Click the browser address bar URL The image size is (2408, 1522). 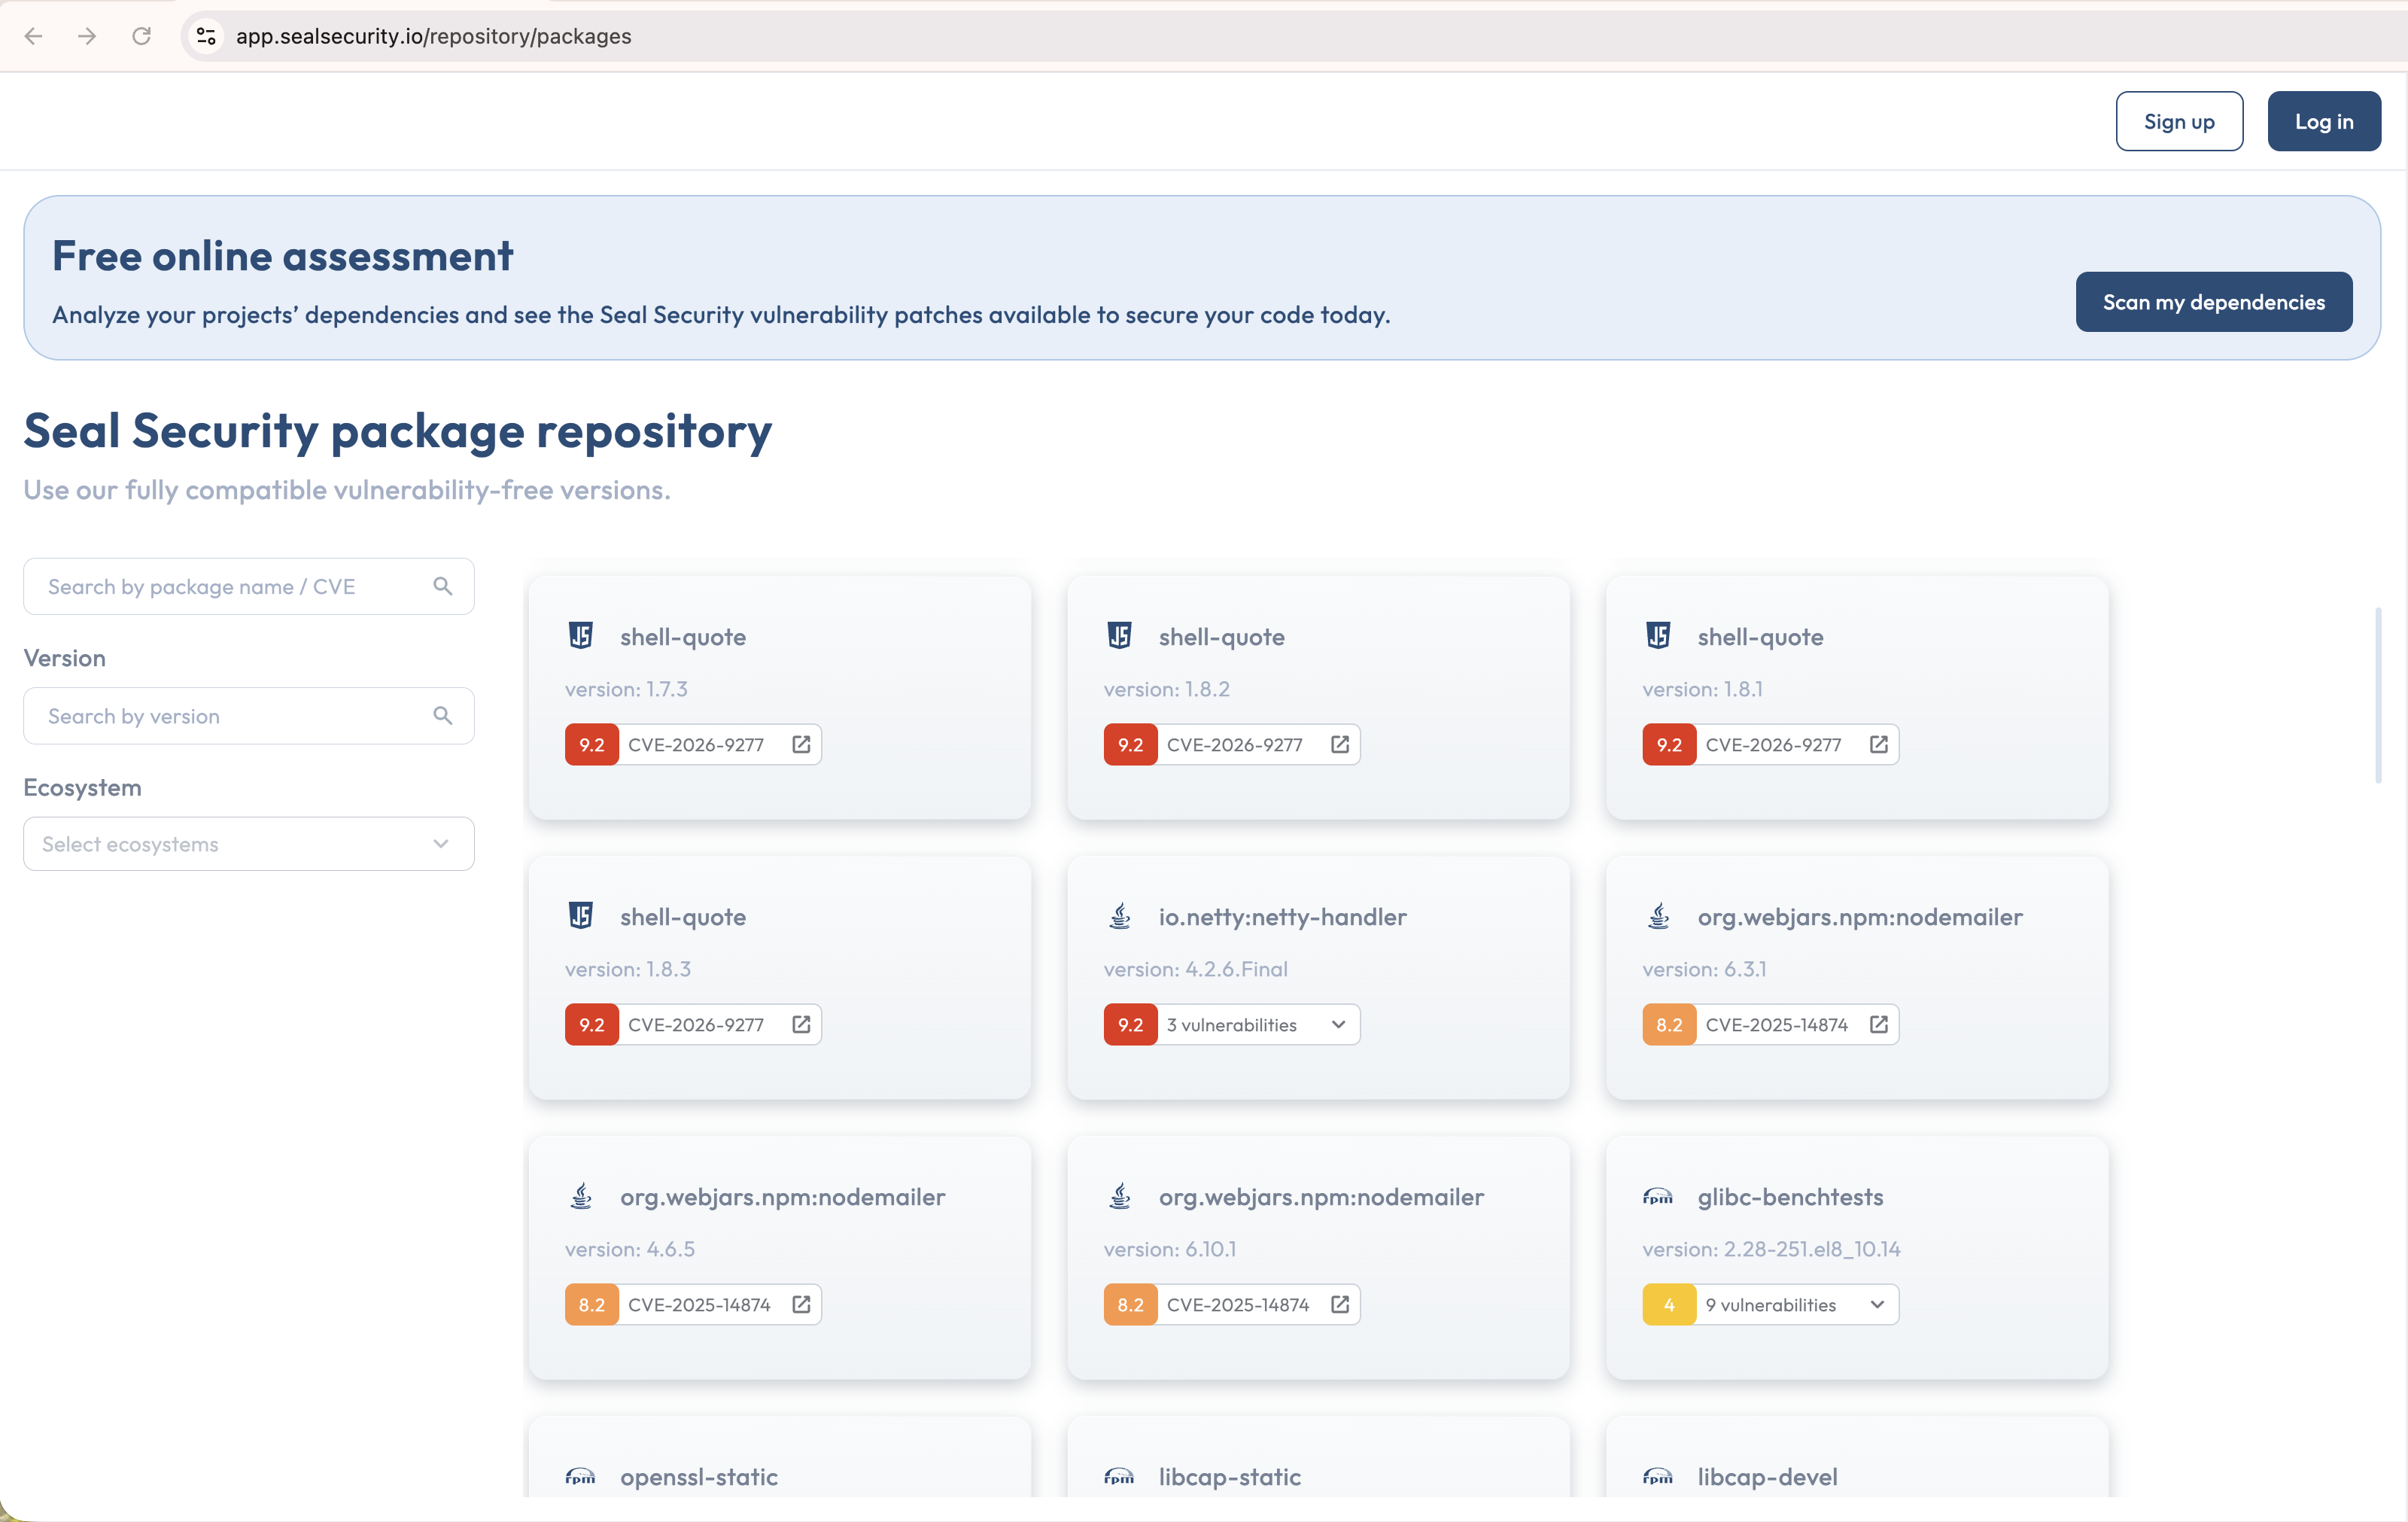433,36
